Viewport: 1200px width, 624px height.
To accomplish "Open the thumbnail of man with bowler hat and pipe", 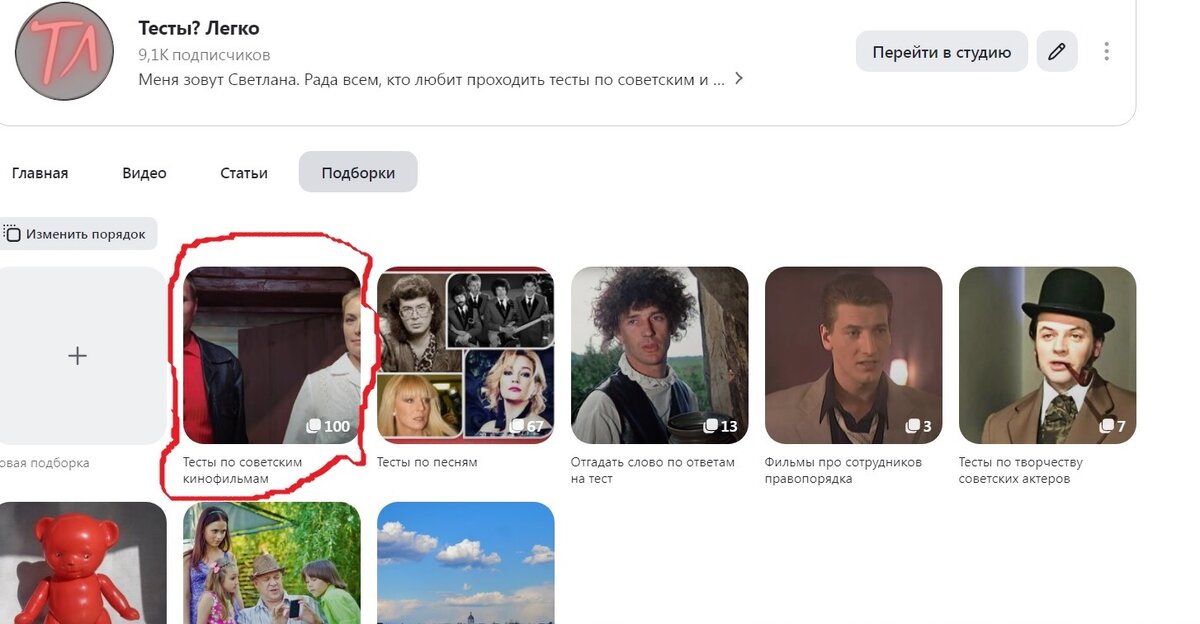I will 1048,355.
